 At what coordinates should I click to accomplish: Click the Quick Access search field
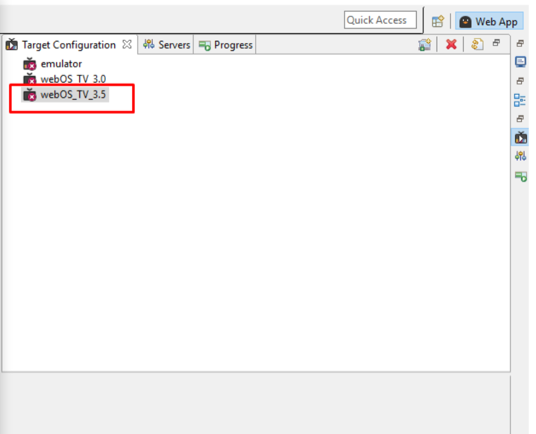[380, 20]
